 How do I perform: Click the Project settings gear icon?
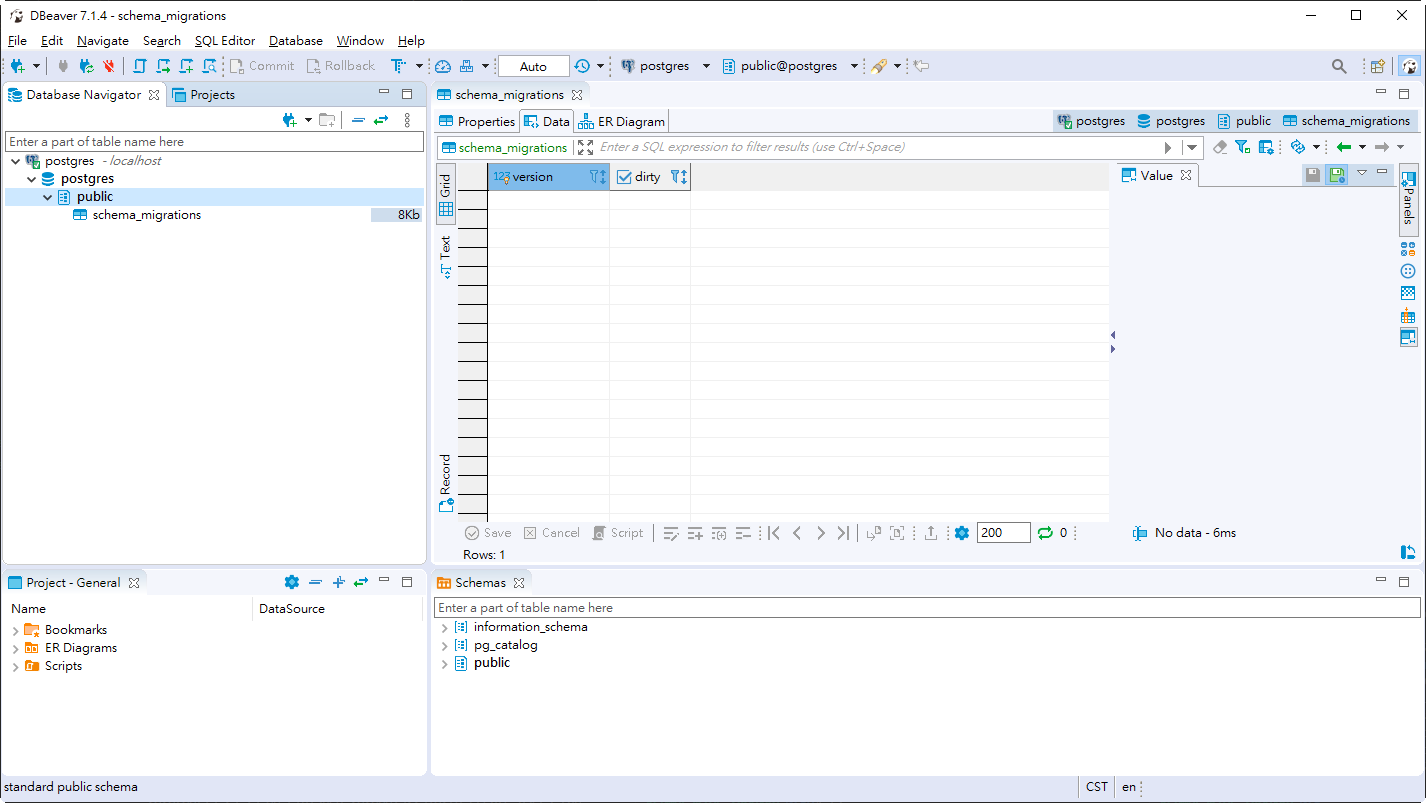click(x=292, y=582)
